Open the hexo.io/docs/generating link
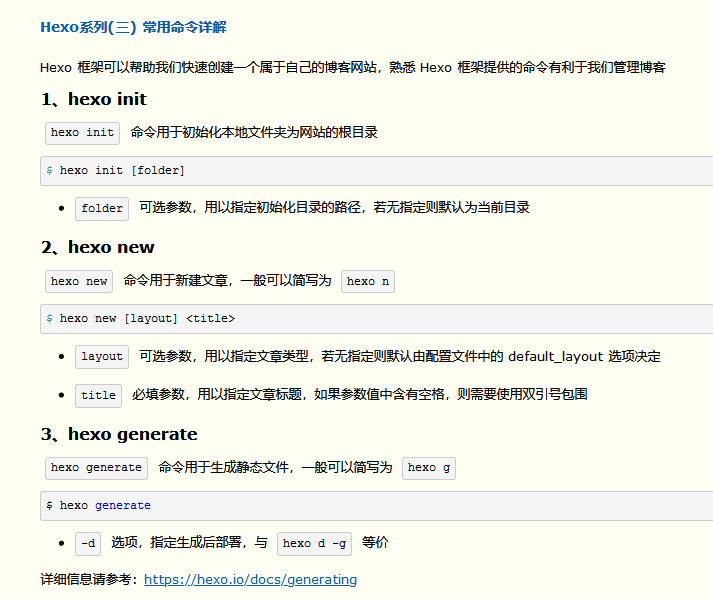713x599 pixels. coord(250,579)
